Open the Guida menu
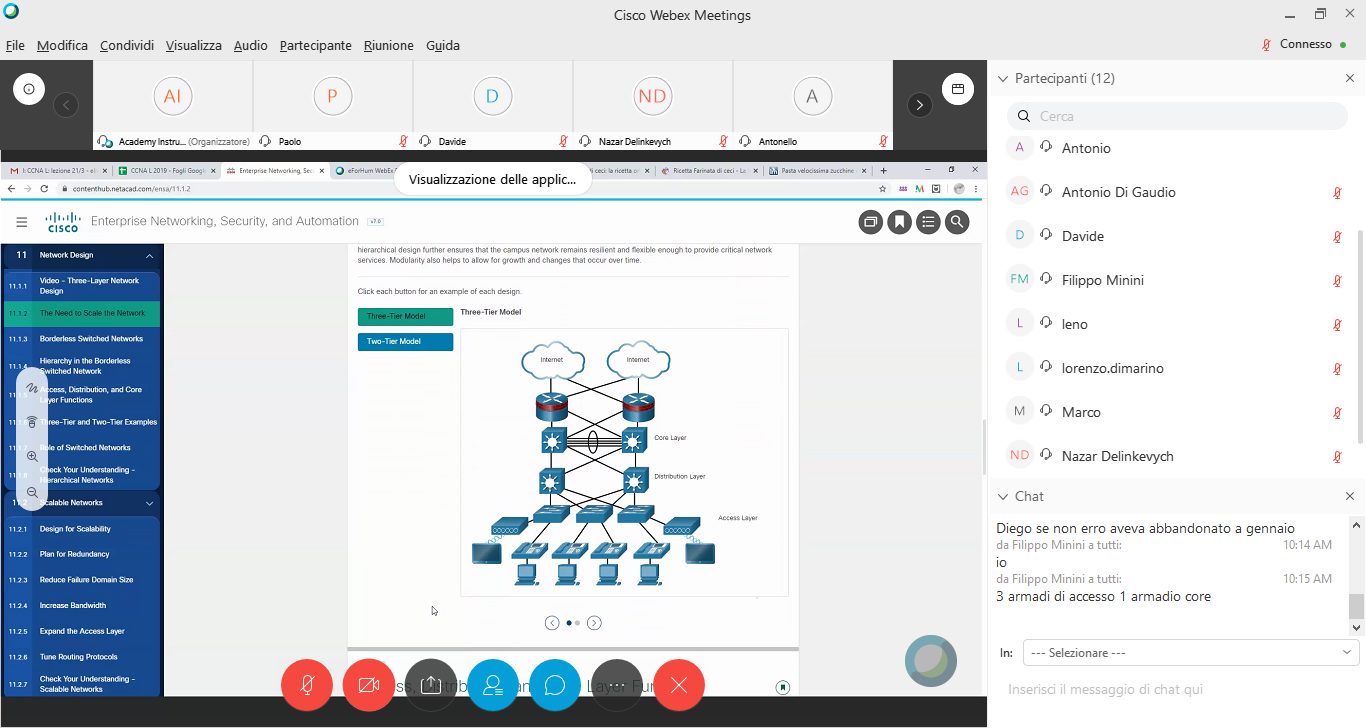The height and width of the screenshot is (728, 1366). [443, 45]
